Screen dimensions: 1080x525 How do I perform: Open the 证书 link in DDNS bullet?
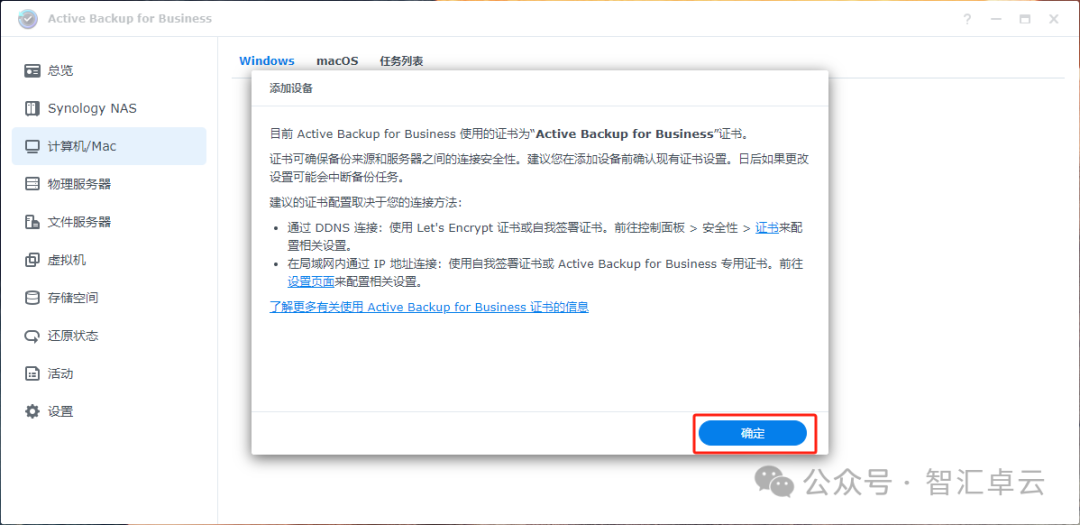pos(767,228)
